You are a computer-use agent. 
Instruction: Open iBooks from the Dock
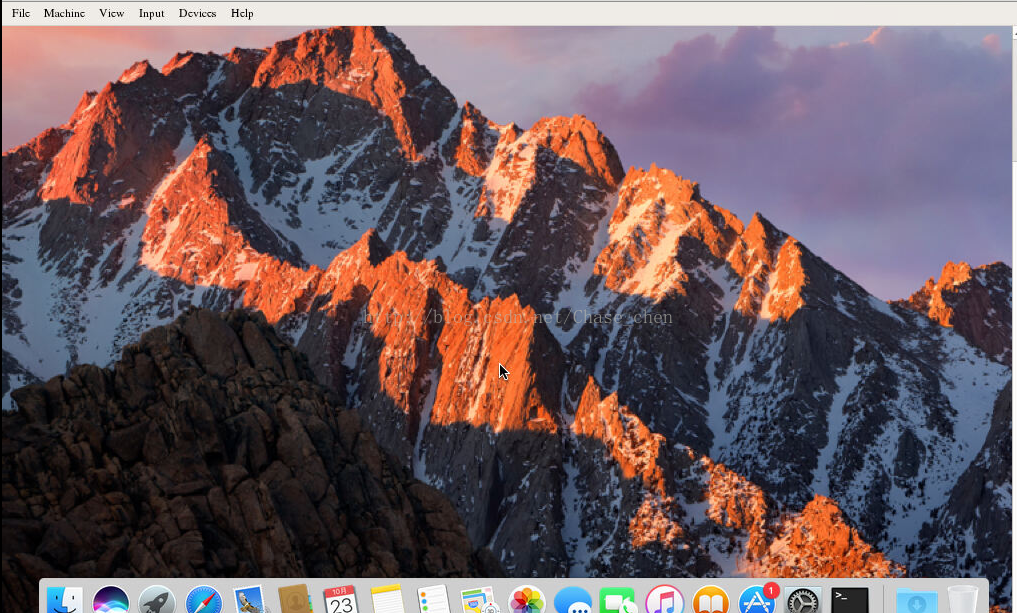point(711,599)
